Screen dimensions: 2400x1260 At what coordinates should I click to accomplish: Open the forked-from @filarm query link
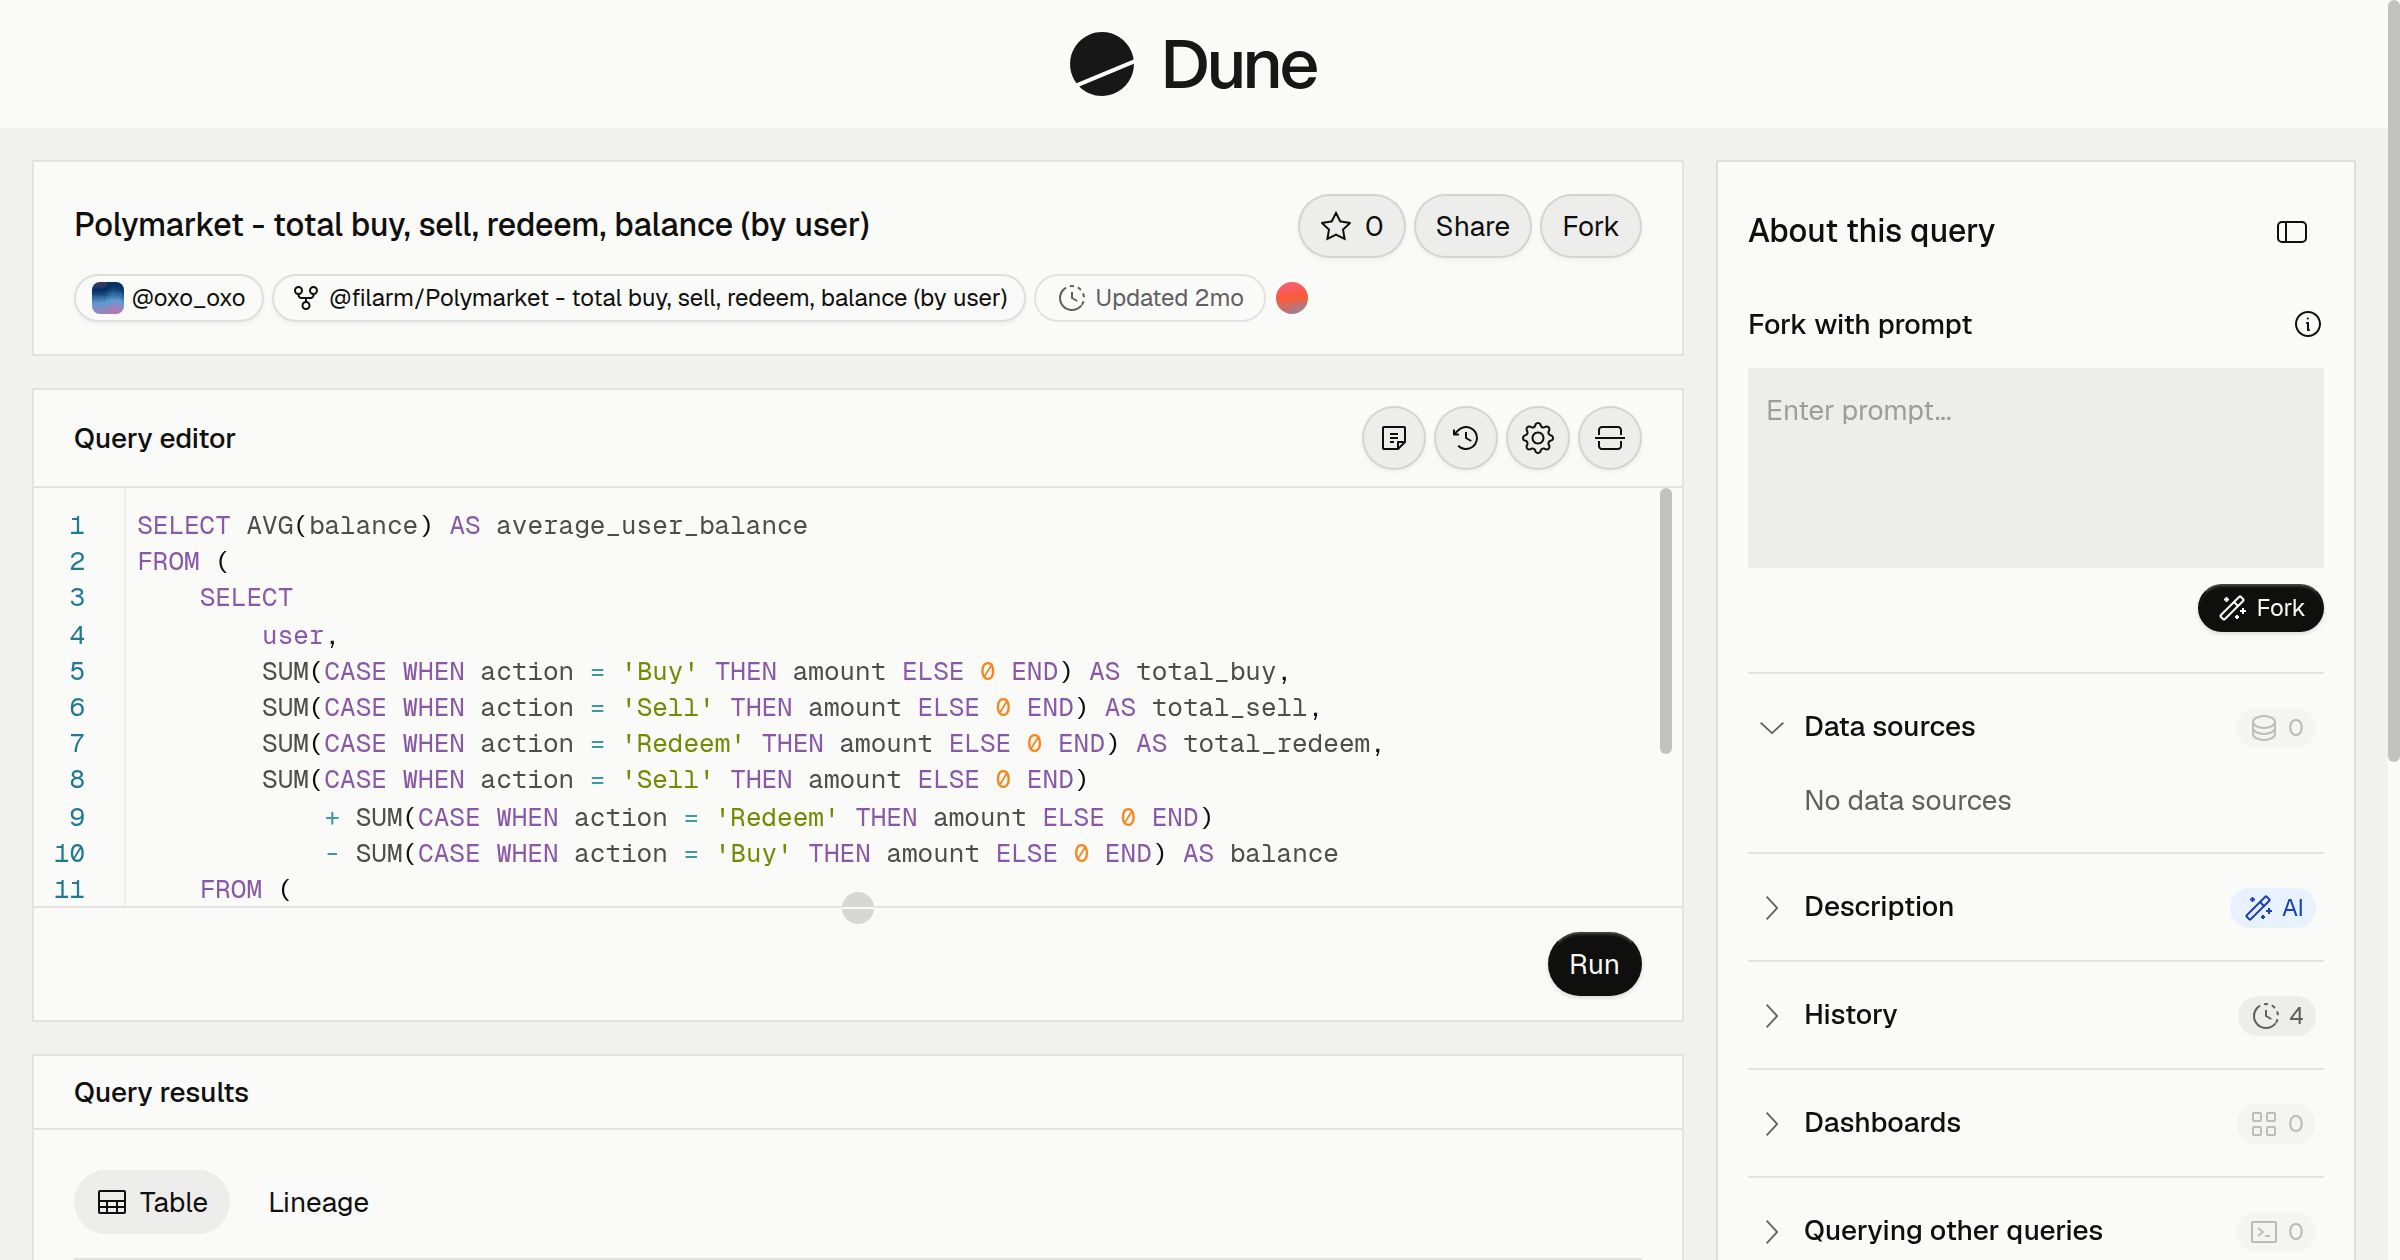649,298
